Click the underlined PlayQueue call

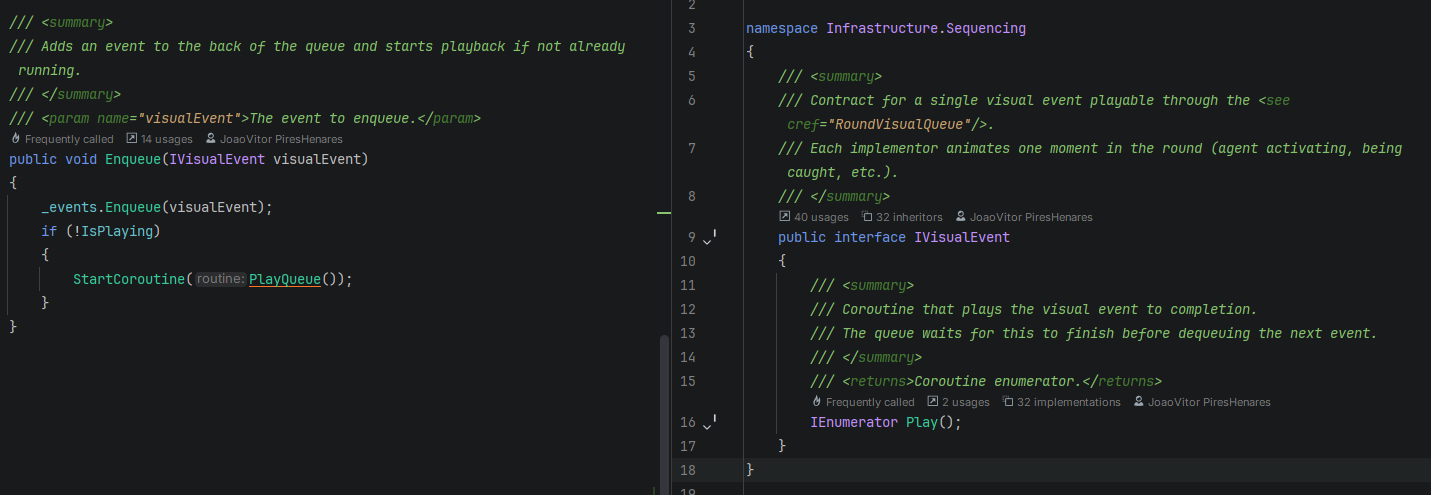click(x=285, y=279)
